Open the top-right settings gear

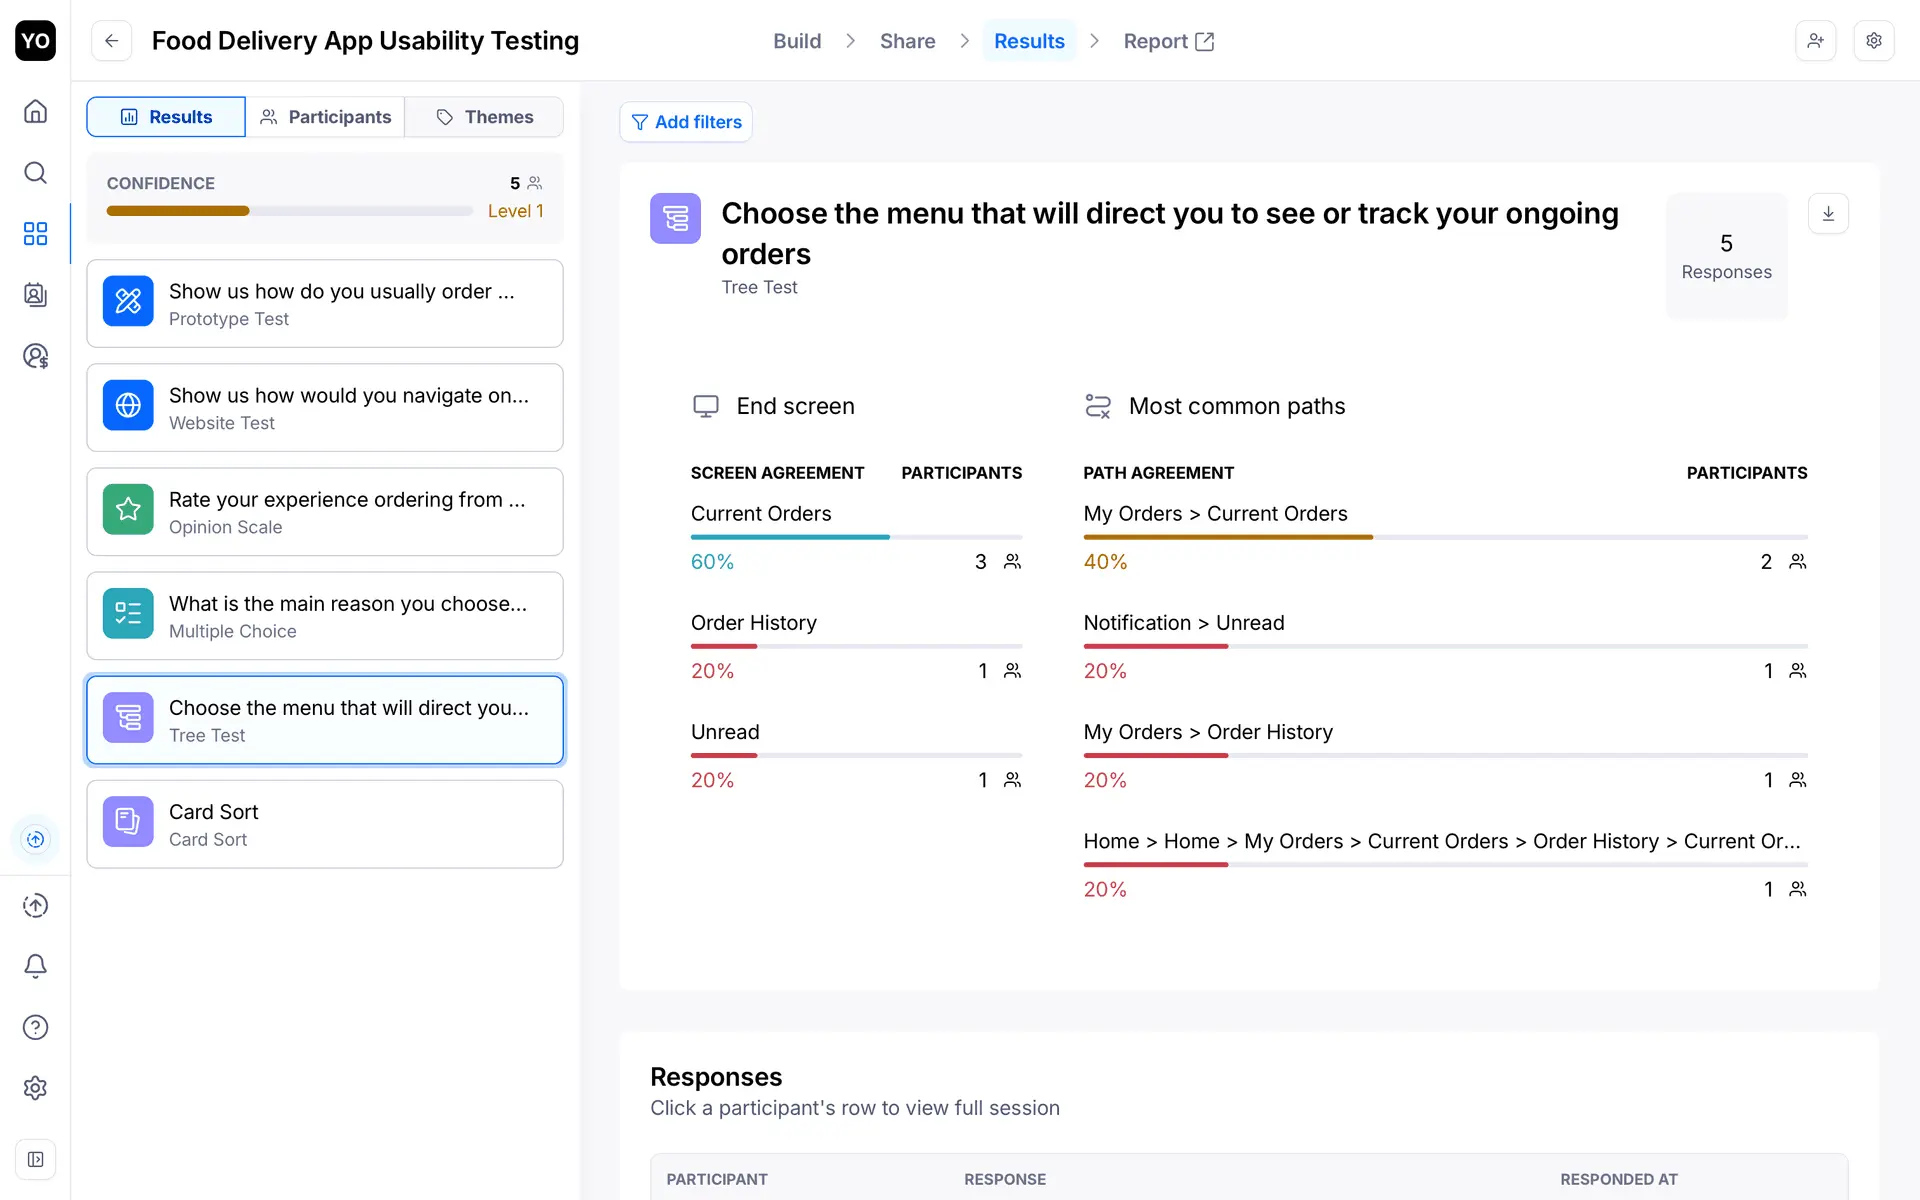(1874, 41)
